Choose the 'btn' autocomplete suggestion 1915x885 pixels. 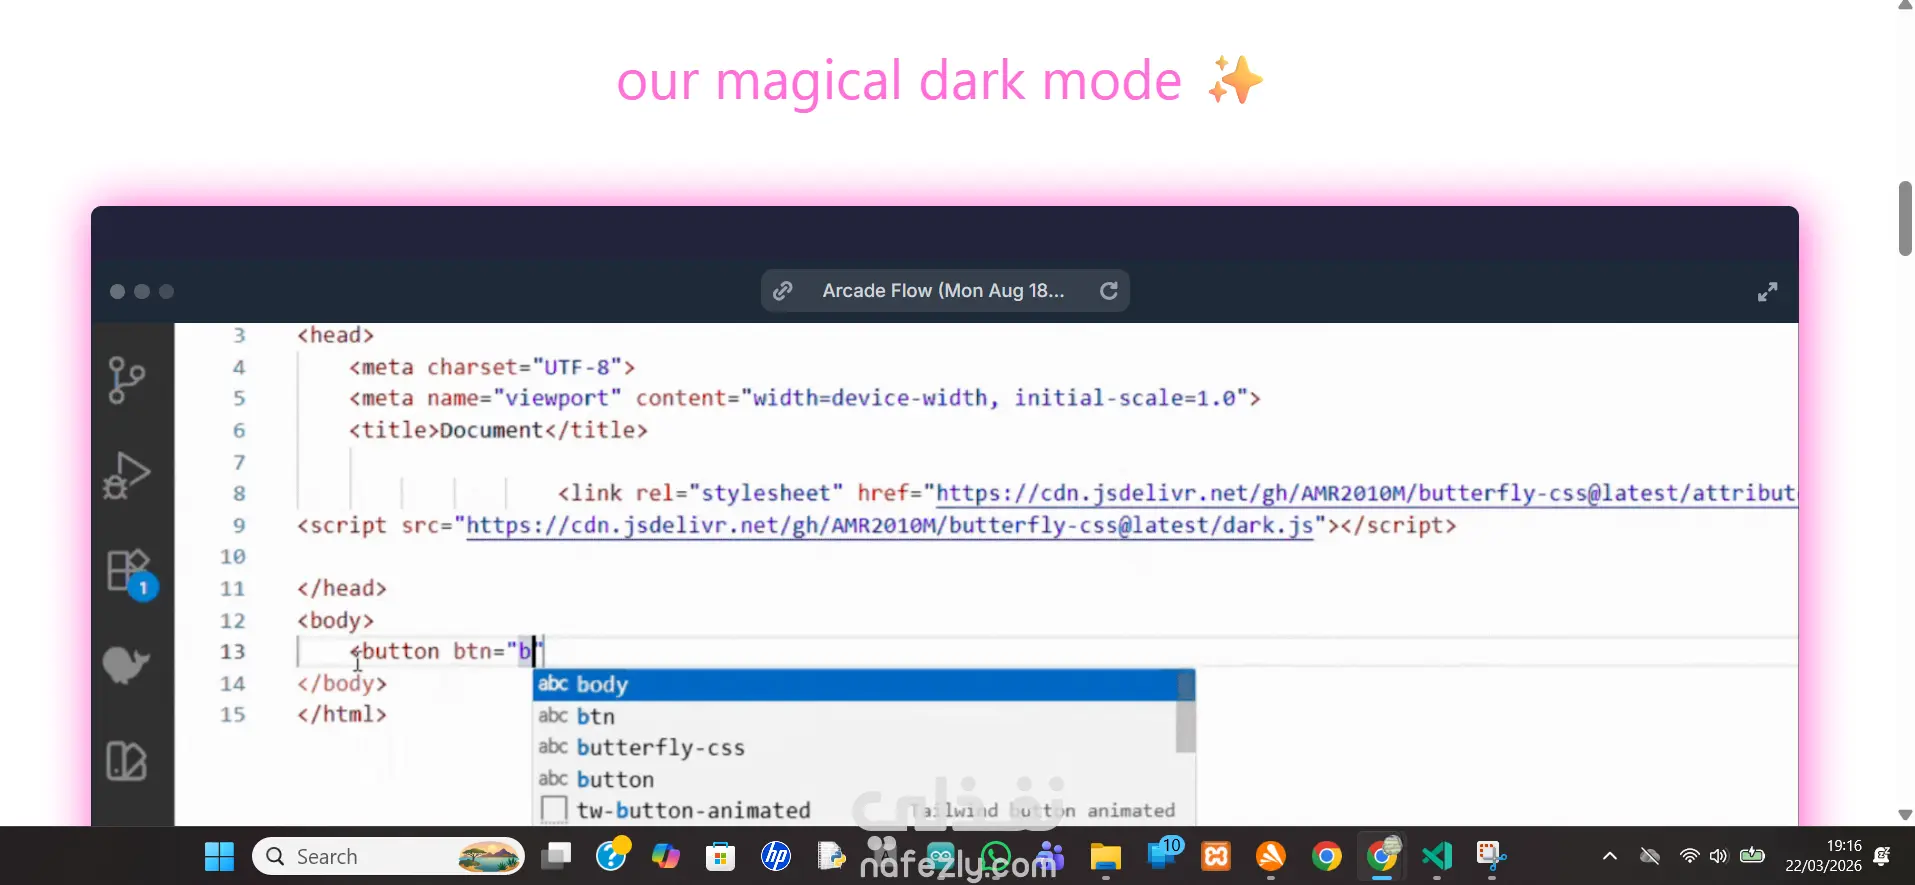click(x=856, y=716)
